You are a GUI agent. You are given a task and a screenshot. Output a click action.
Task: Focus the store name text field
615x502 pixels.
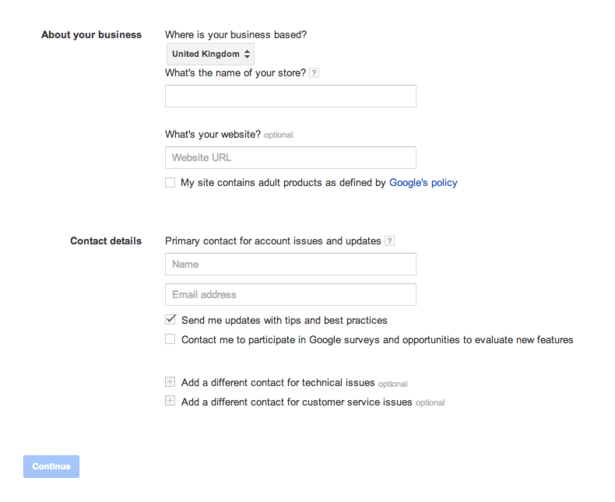click(291, 96)
